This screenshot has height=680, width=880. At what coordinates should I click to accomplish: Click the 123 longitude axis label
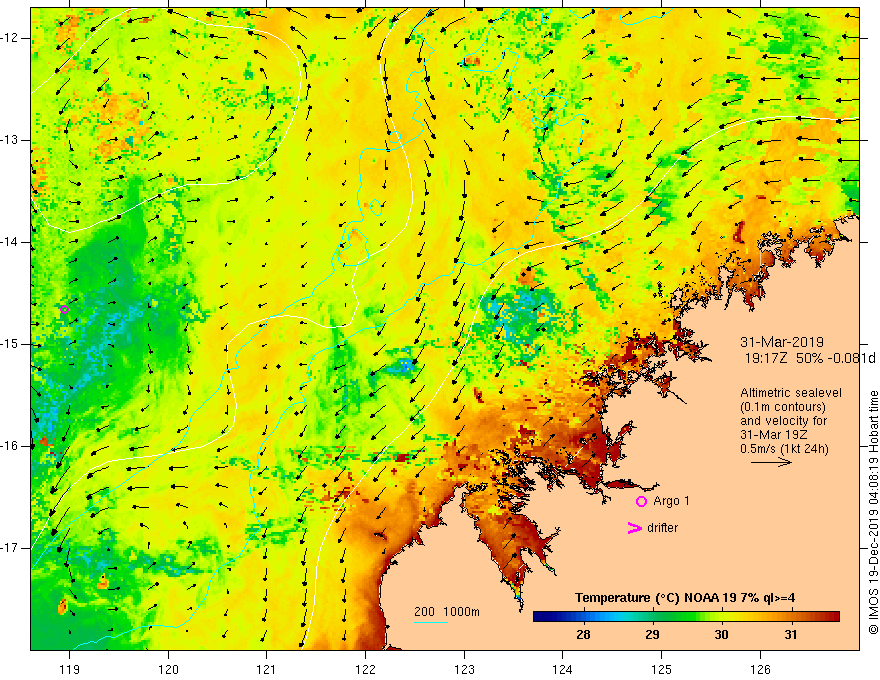pyautogui.click(x=464, y=669)
